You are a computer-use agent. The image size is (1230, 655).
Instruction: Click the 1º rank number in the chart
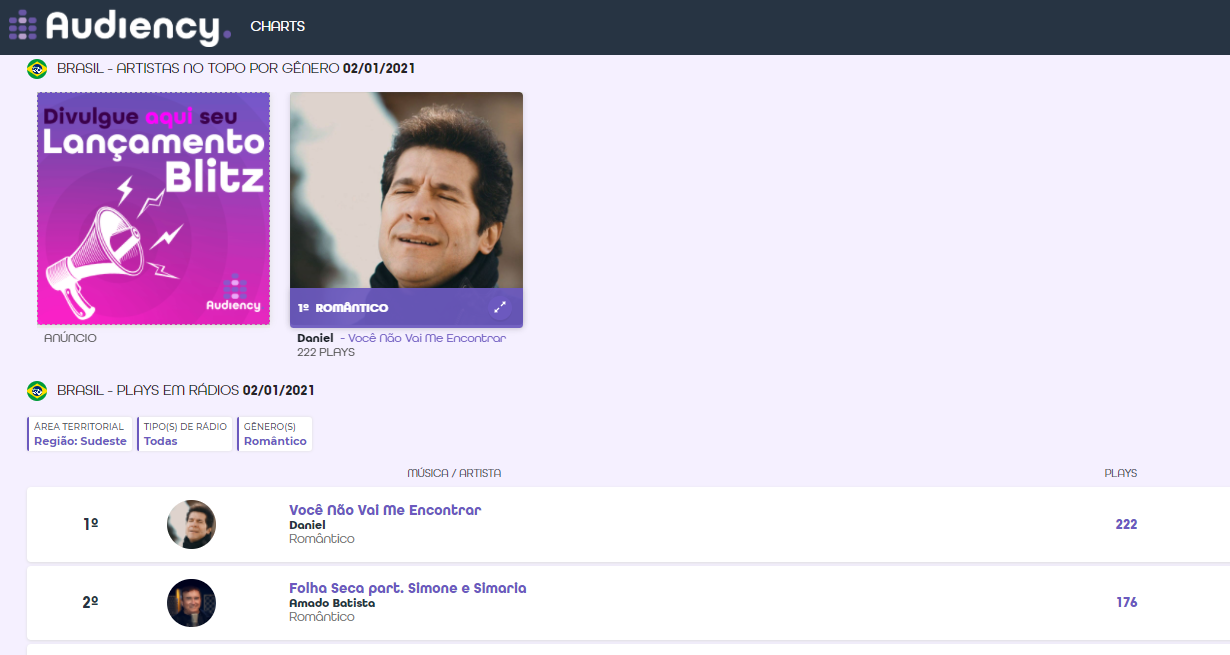click(91, 524)
